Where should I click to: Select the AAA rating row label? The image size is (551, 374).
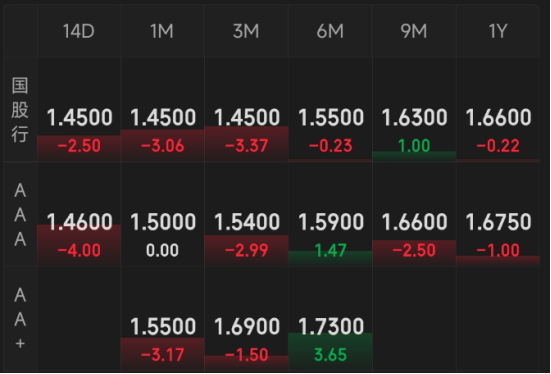click(x=20, y=214)
